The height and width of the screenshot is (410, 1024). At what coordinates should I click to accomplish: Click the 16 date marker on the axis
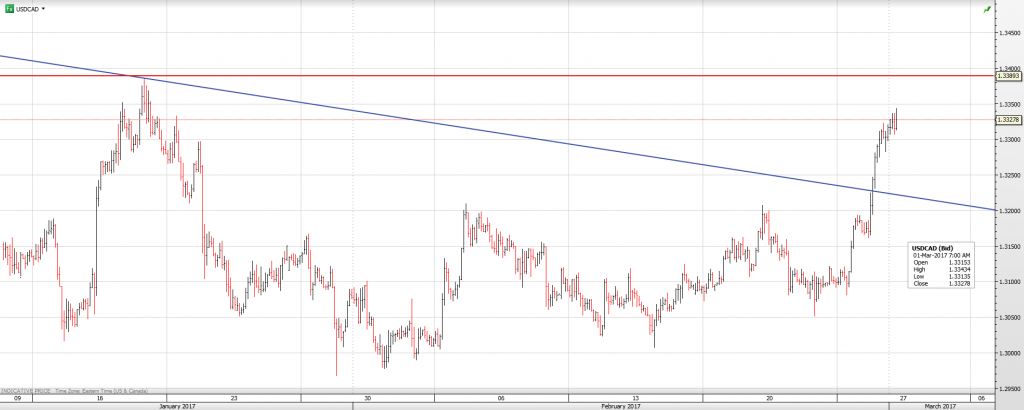click(100, 397)
